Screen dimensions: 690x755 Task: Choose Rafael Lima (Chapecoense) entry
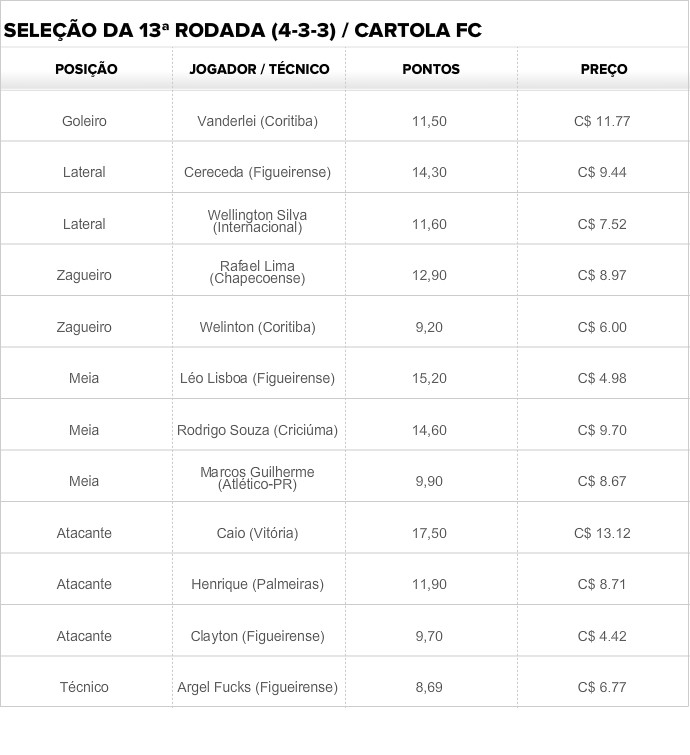(x=257, y=272)
